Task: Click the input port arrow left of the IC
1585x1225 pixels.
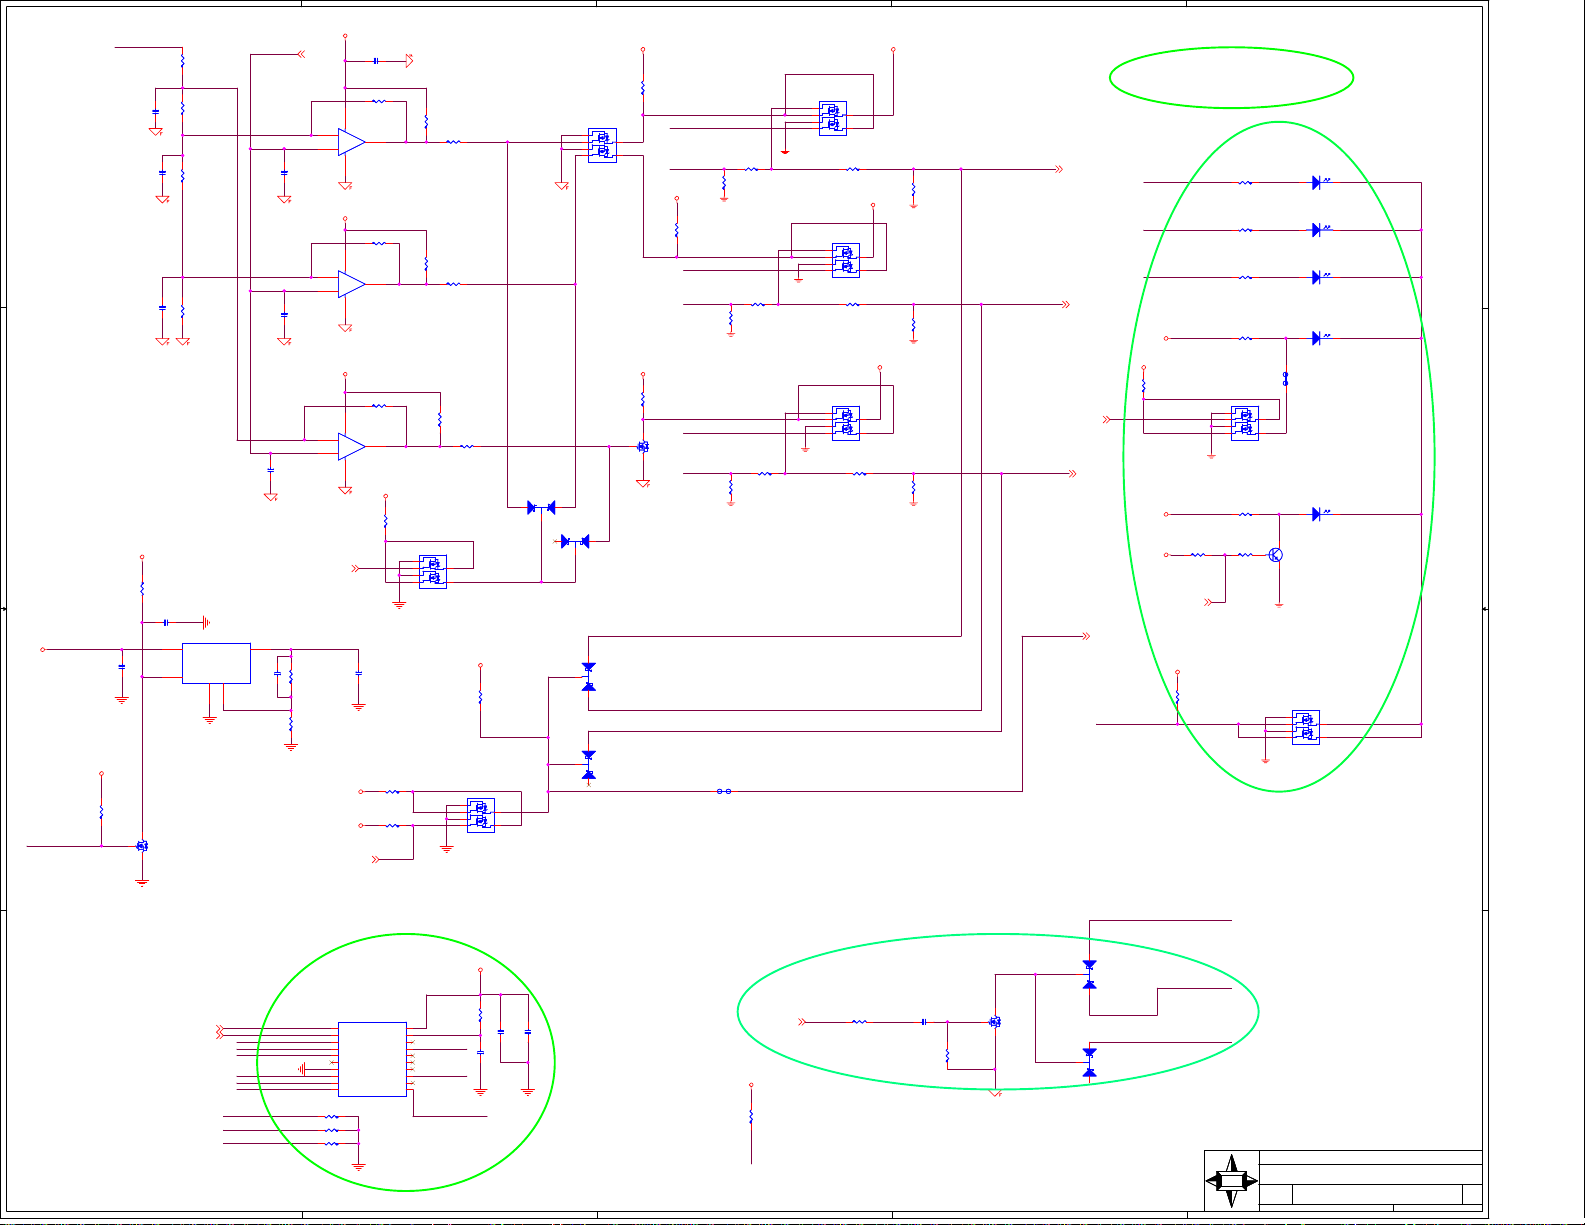Action: pyautogui.click(x=220, y=1030)
